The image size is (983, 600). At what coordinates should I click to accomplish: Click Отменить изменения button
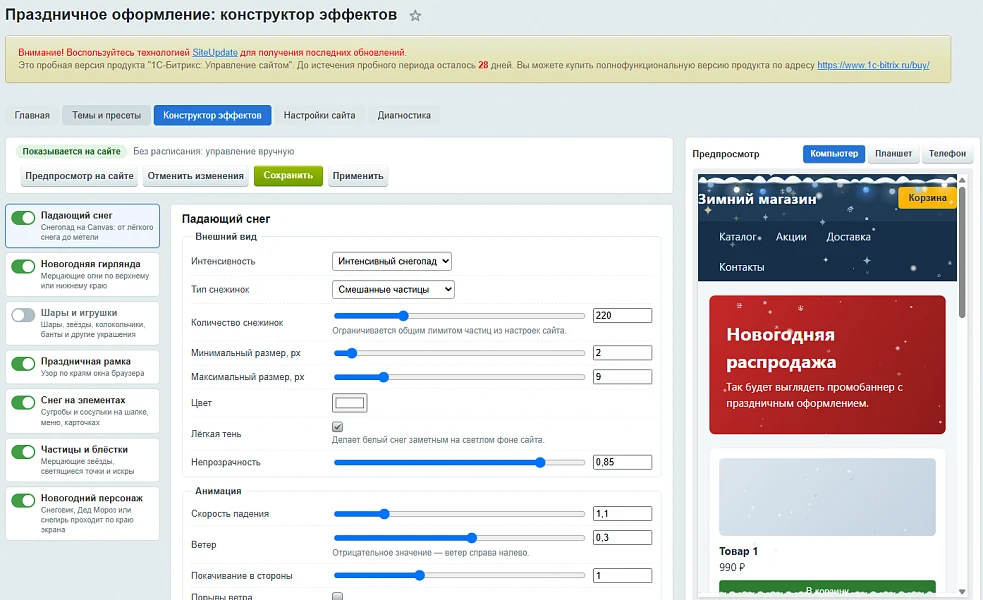point(196,176)
